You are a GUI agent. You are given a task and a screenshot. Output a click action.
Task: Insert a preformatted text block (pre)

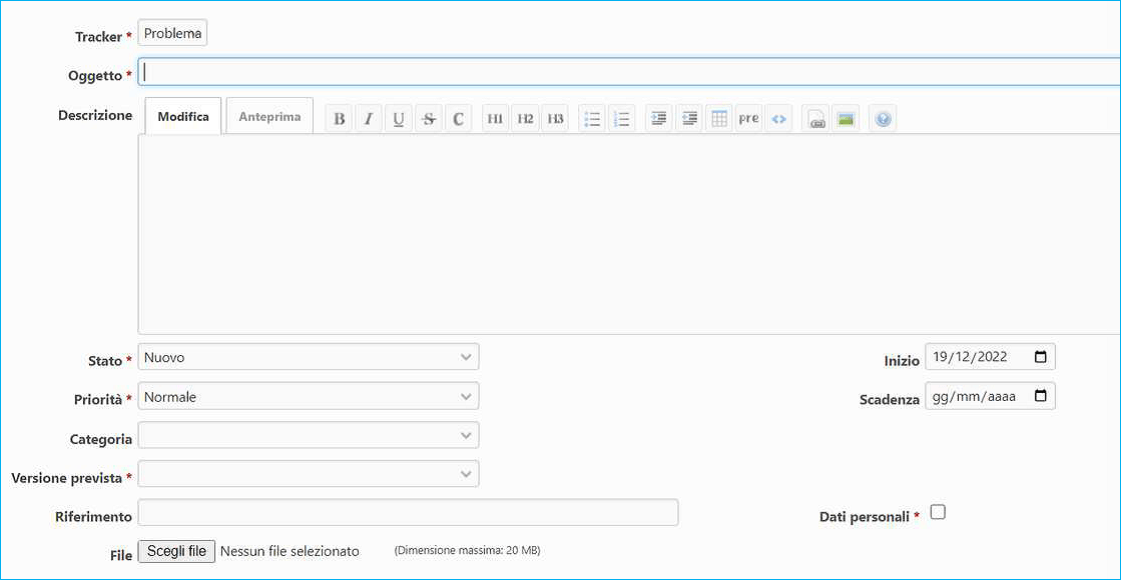click(748, 119)
